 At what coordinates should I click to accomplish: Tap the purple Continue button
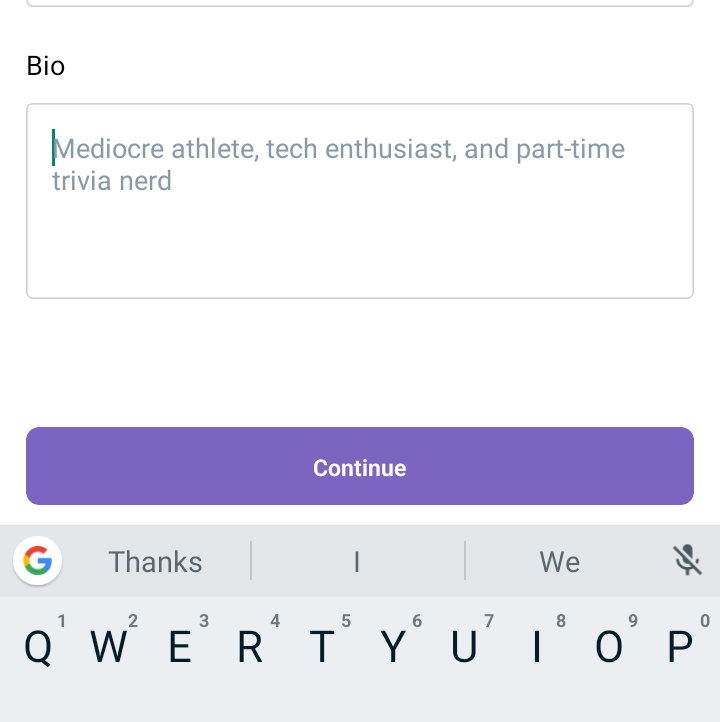point(360,466)
